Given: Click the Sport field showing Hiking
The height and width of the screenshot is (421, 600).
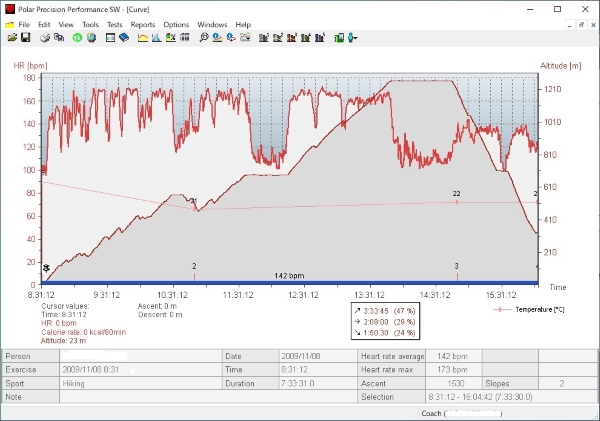Looking at the screenshot, I should point(141,383).
